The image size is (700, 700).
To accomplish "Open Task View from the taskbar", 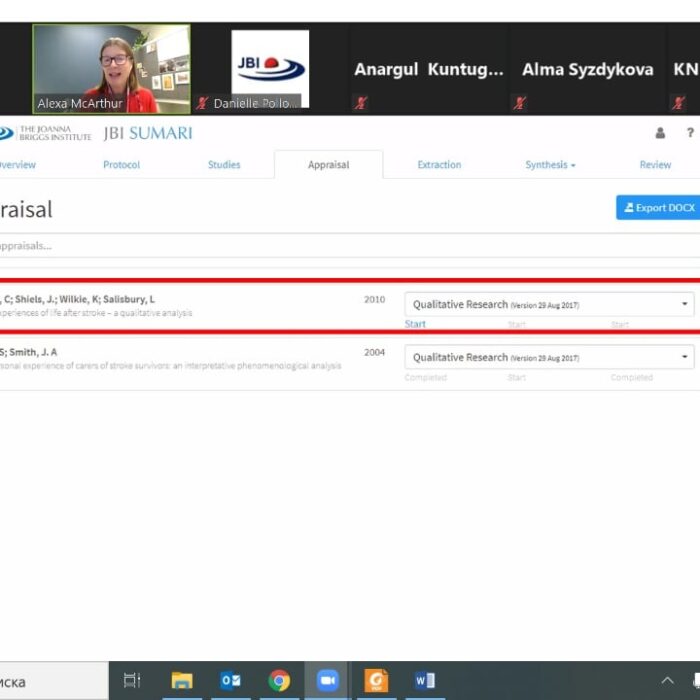I will pyautogui.click(x=131, y=681).
